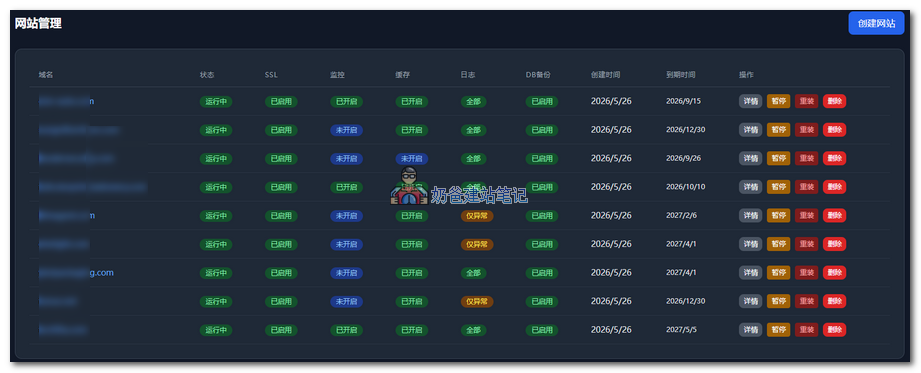The image size is (921, 373).
Task: Click 运行中 status in 2026/9/15 row
Action: click(x=216, y=102)
